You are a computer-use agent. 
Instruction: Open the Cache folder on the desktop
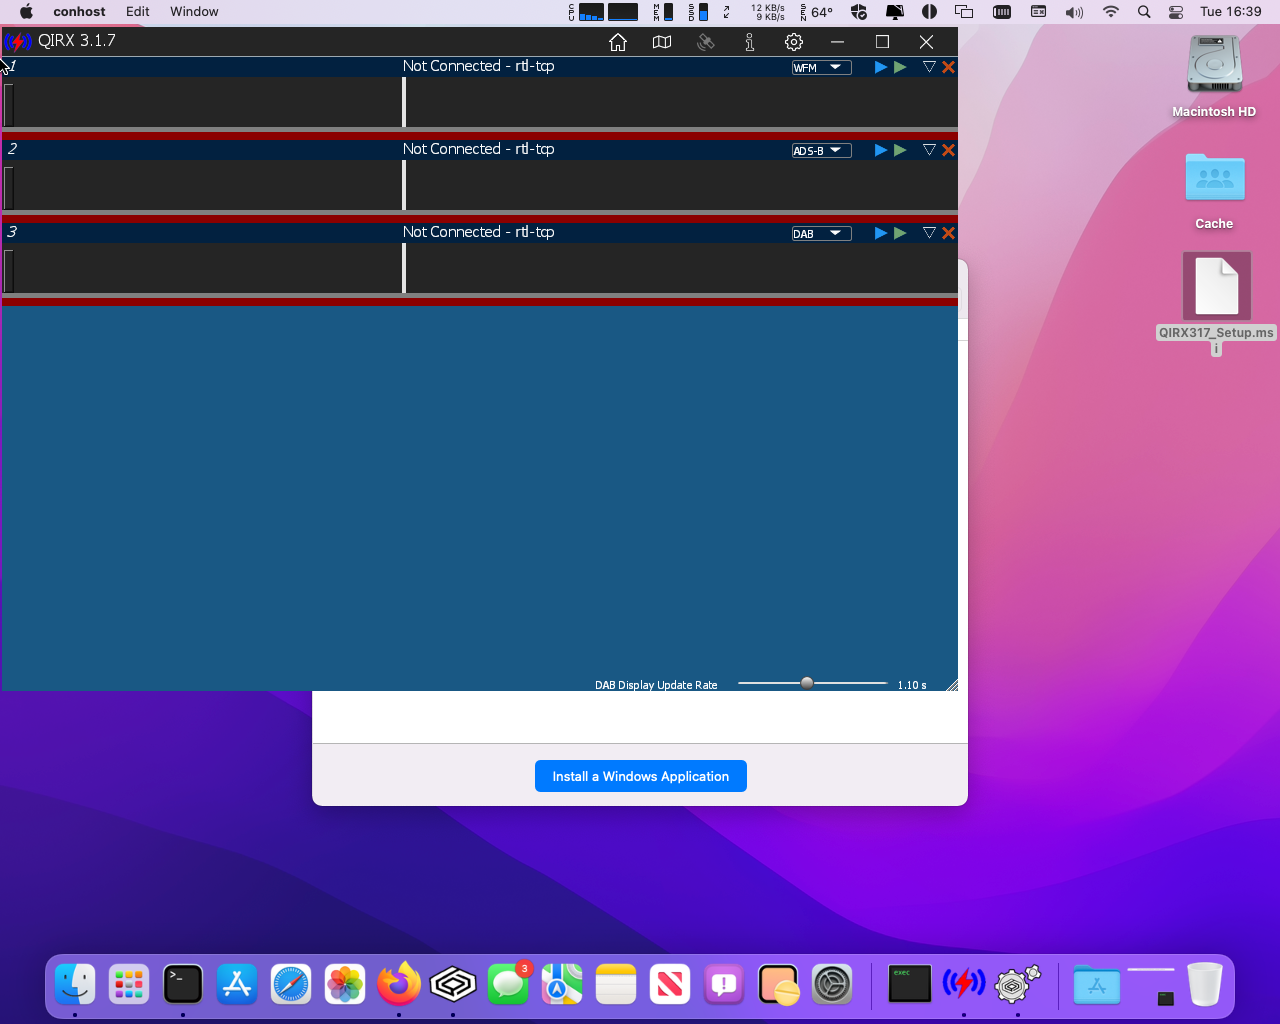(1214, 190)
